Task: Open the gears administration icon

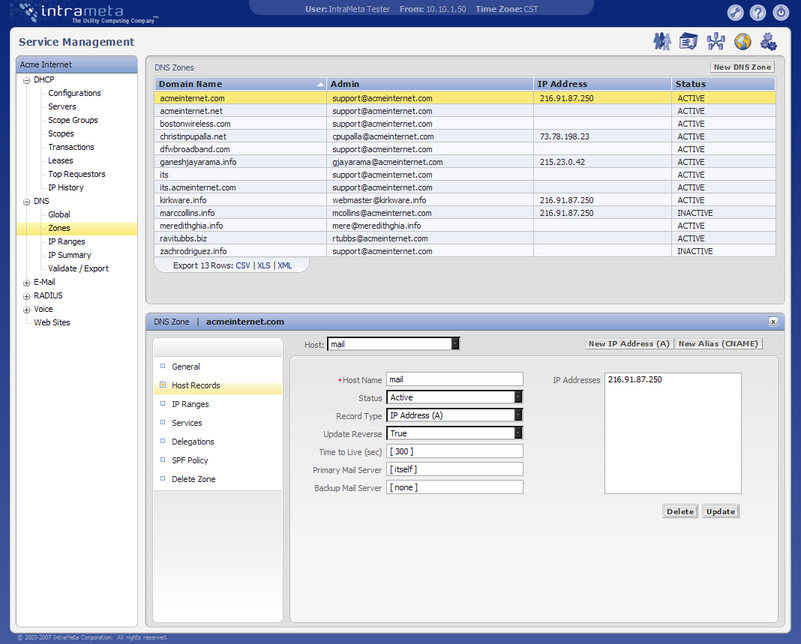Action: click(x=768, y=41)
